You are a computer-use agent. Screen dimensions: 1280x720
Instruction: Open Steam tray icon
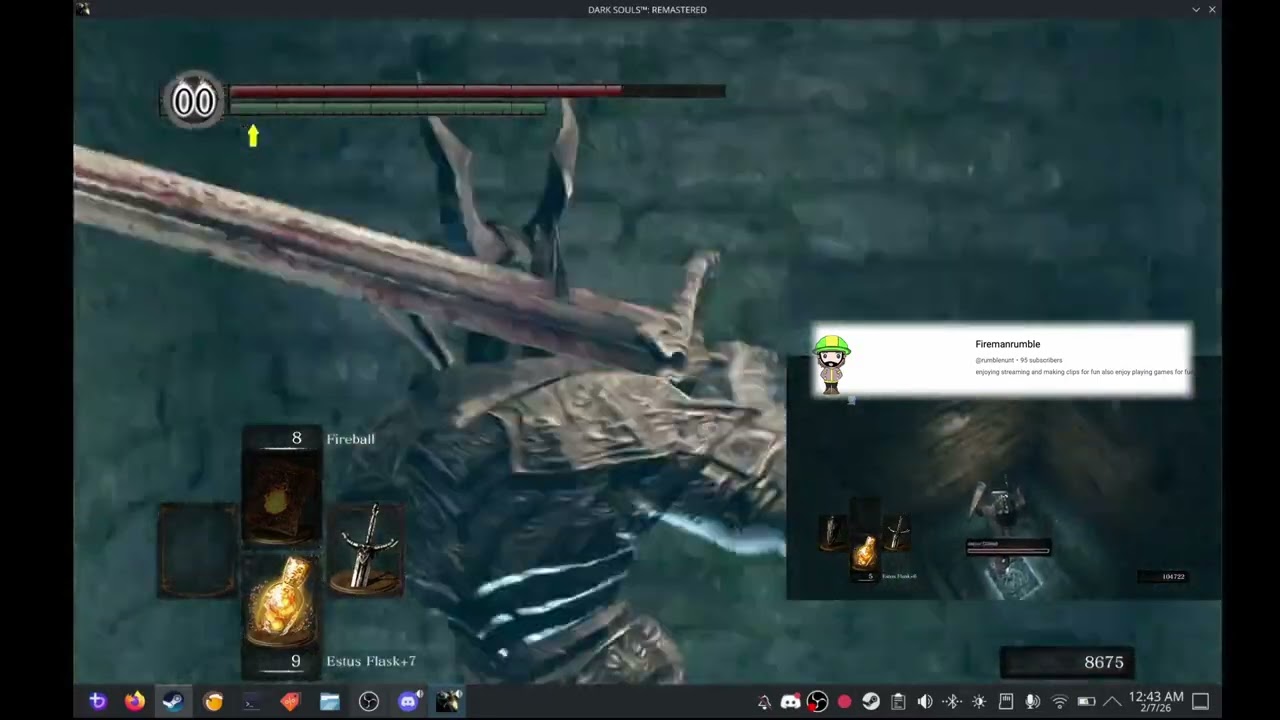tap(871, 702)
